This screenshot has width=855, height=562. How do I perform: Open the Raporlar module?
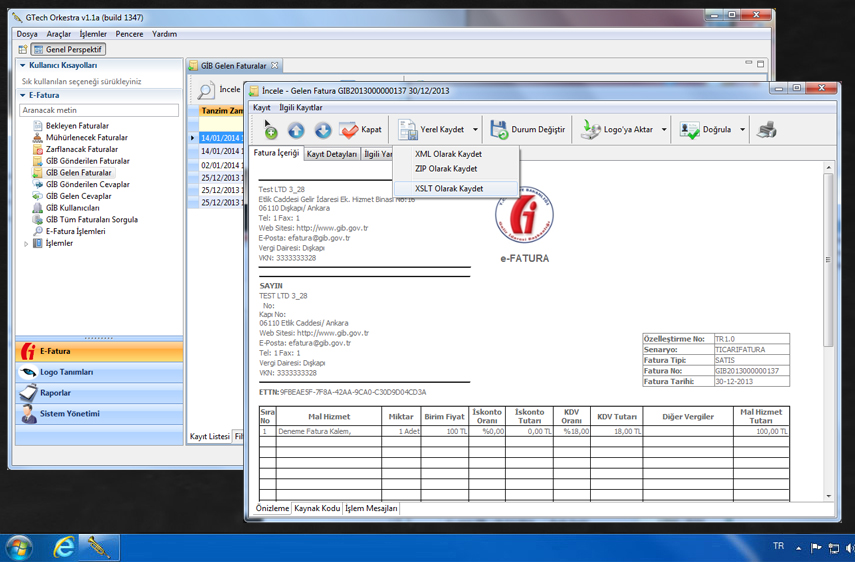[x=99, y=393]
